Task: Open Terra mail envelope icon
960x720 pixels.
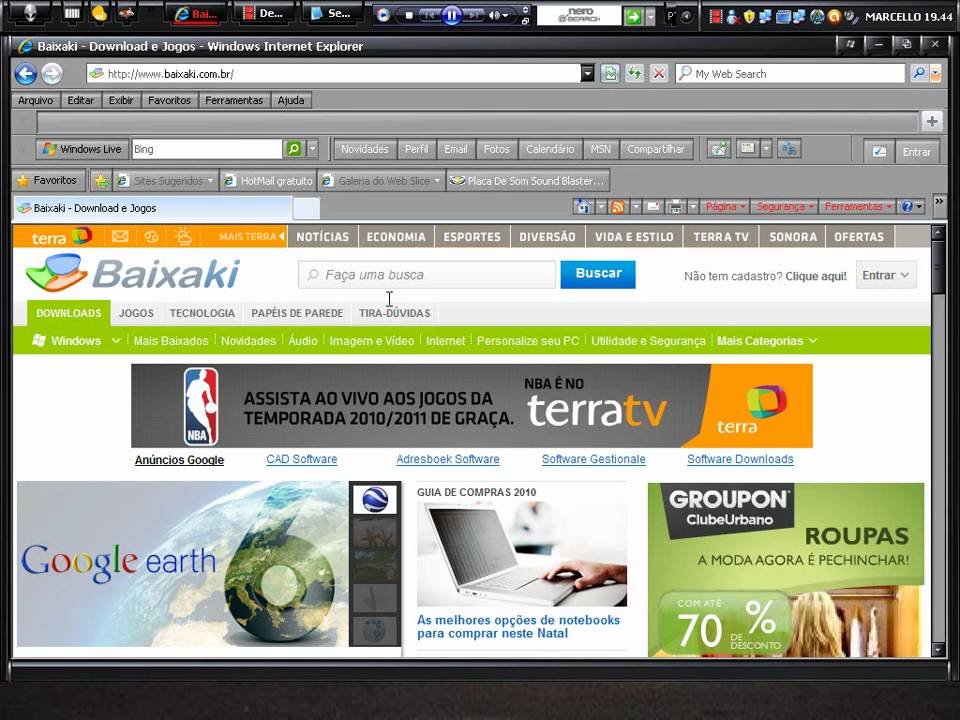Action: coord(120,236)
